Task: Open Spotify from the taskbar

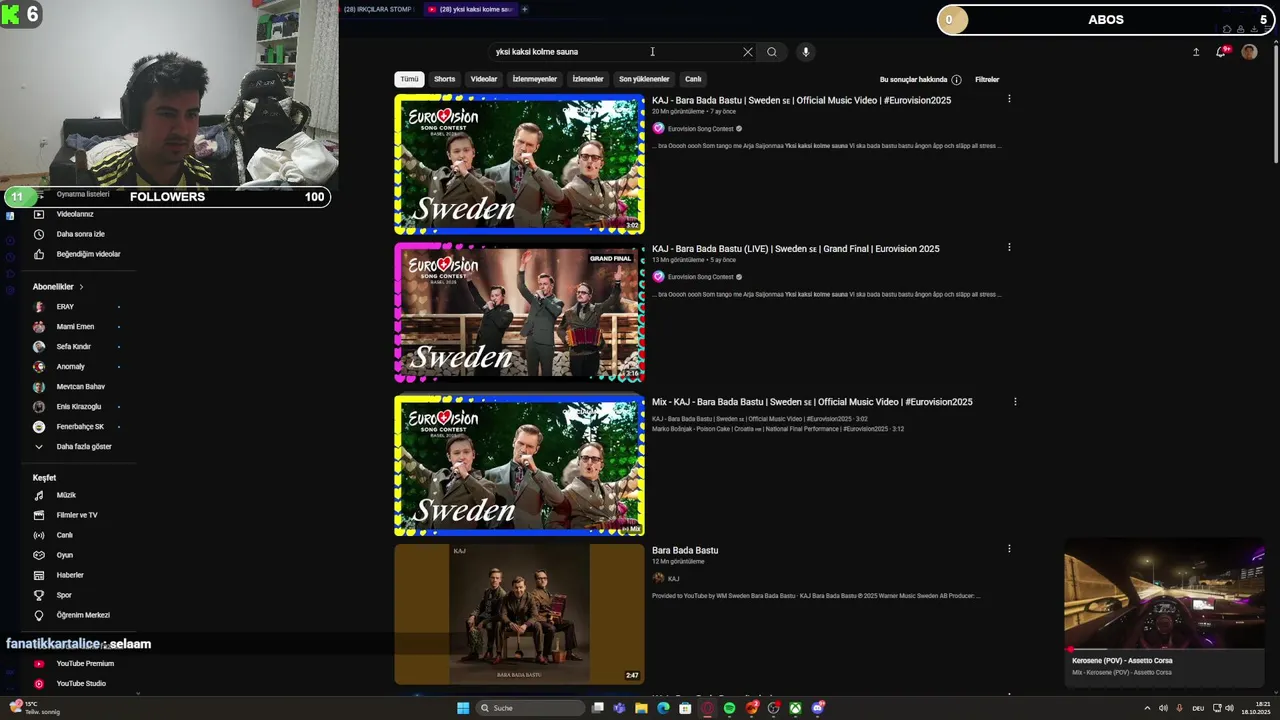Action: coord(729,708)
